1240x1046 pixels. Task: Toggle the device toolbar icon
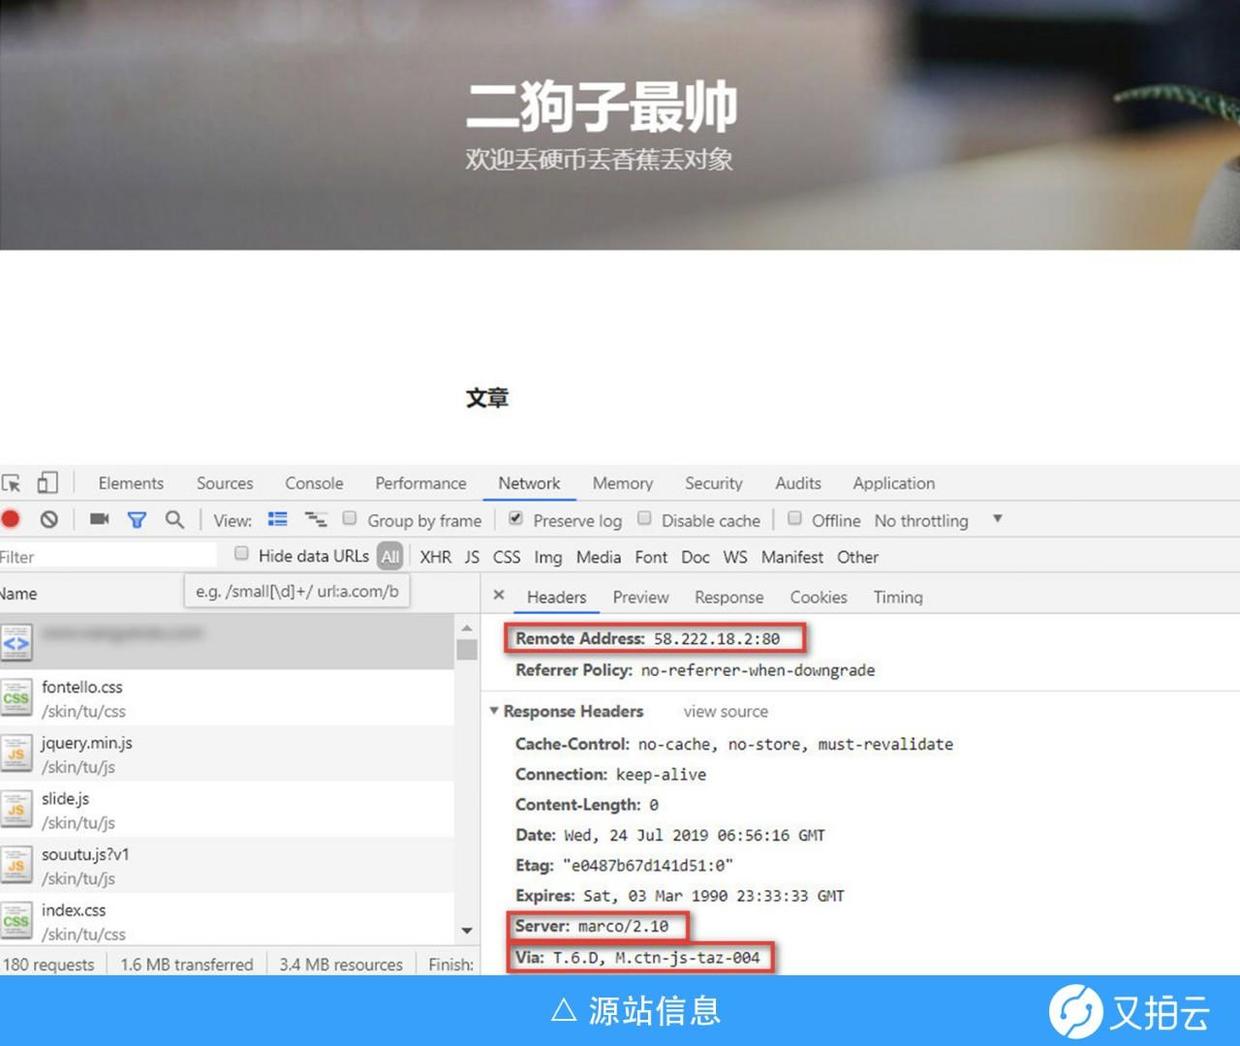tap(47, 483)
